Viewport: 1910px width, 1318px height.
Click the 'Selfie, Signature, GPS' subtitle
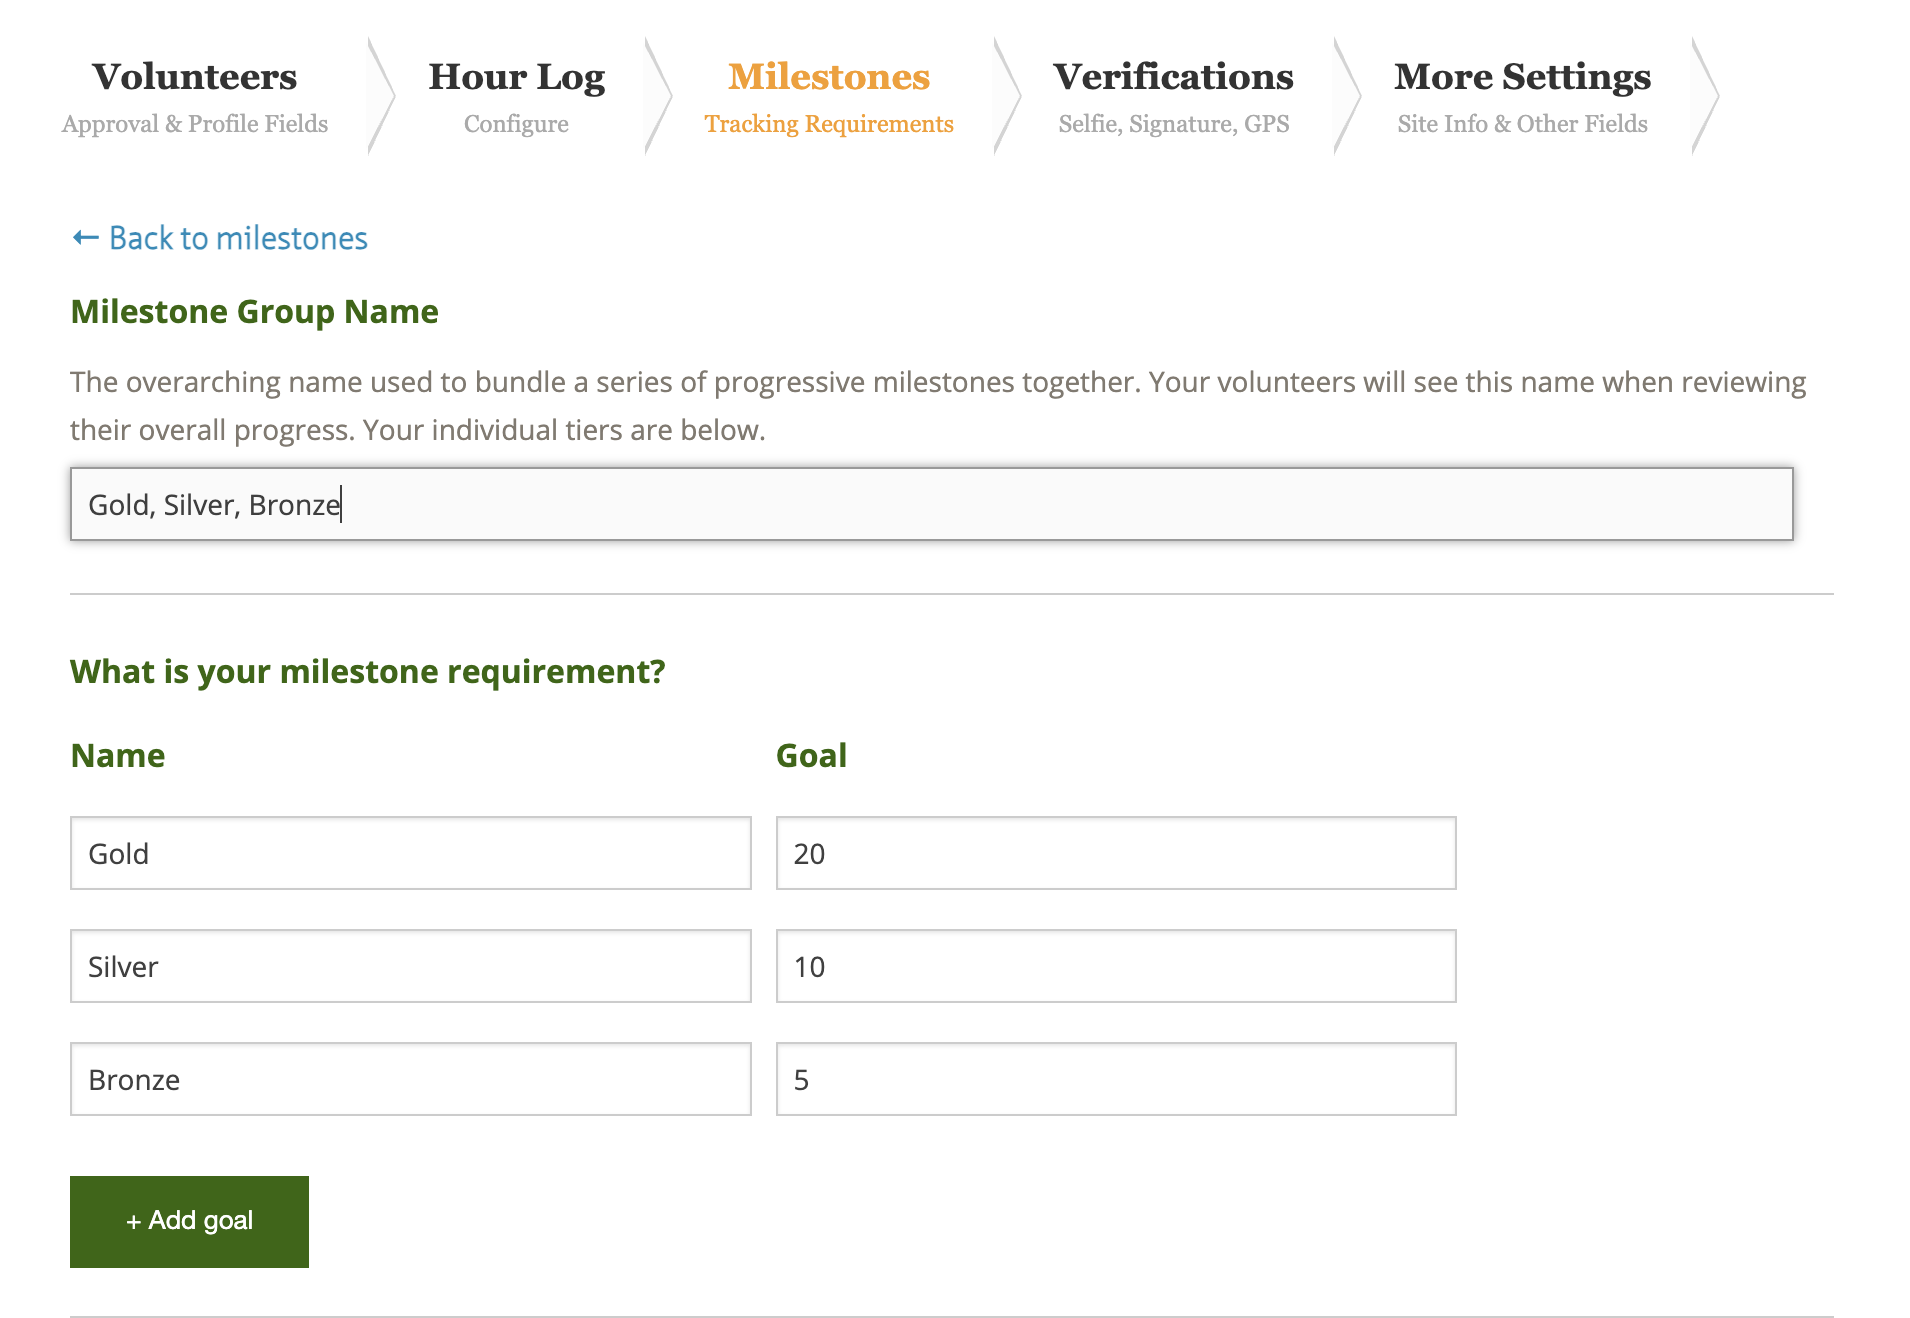coord(1174,124)
